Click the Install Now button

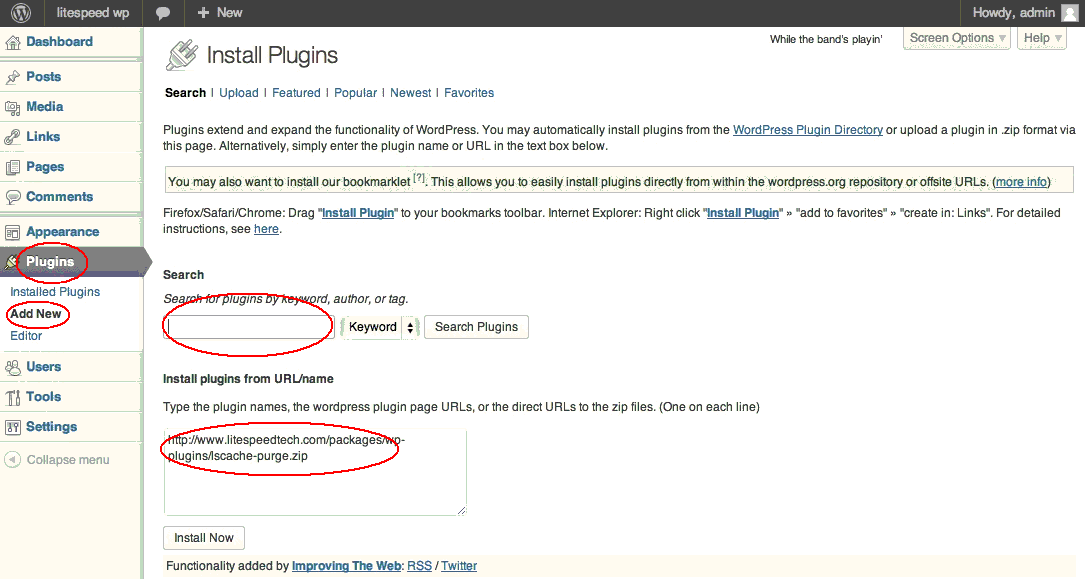click(203, 538)
